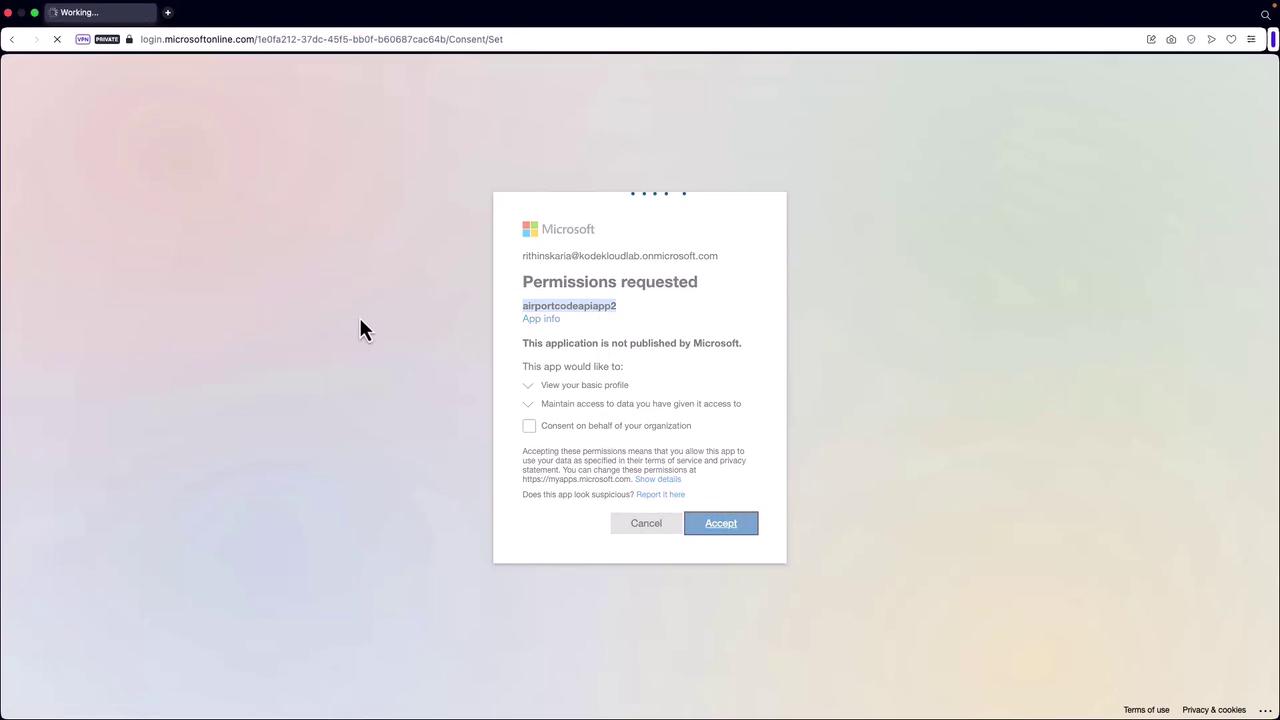Bookmark the page with heart icon
This screenshot has width=1280, height=720.
pos(1231,39)
